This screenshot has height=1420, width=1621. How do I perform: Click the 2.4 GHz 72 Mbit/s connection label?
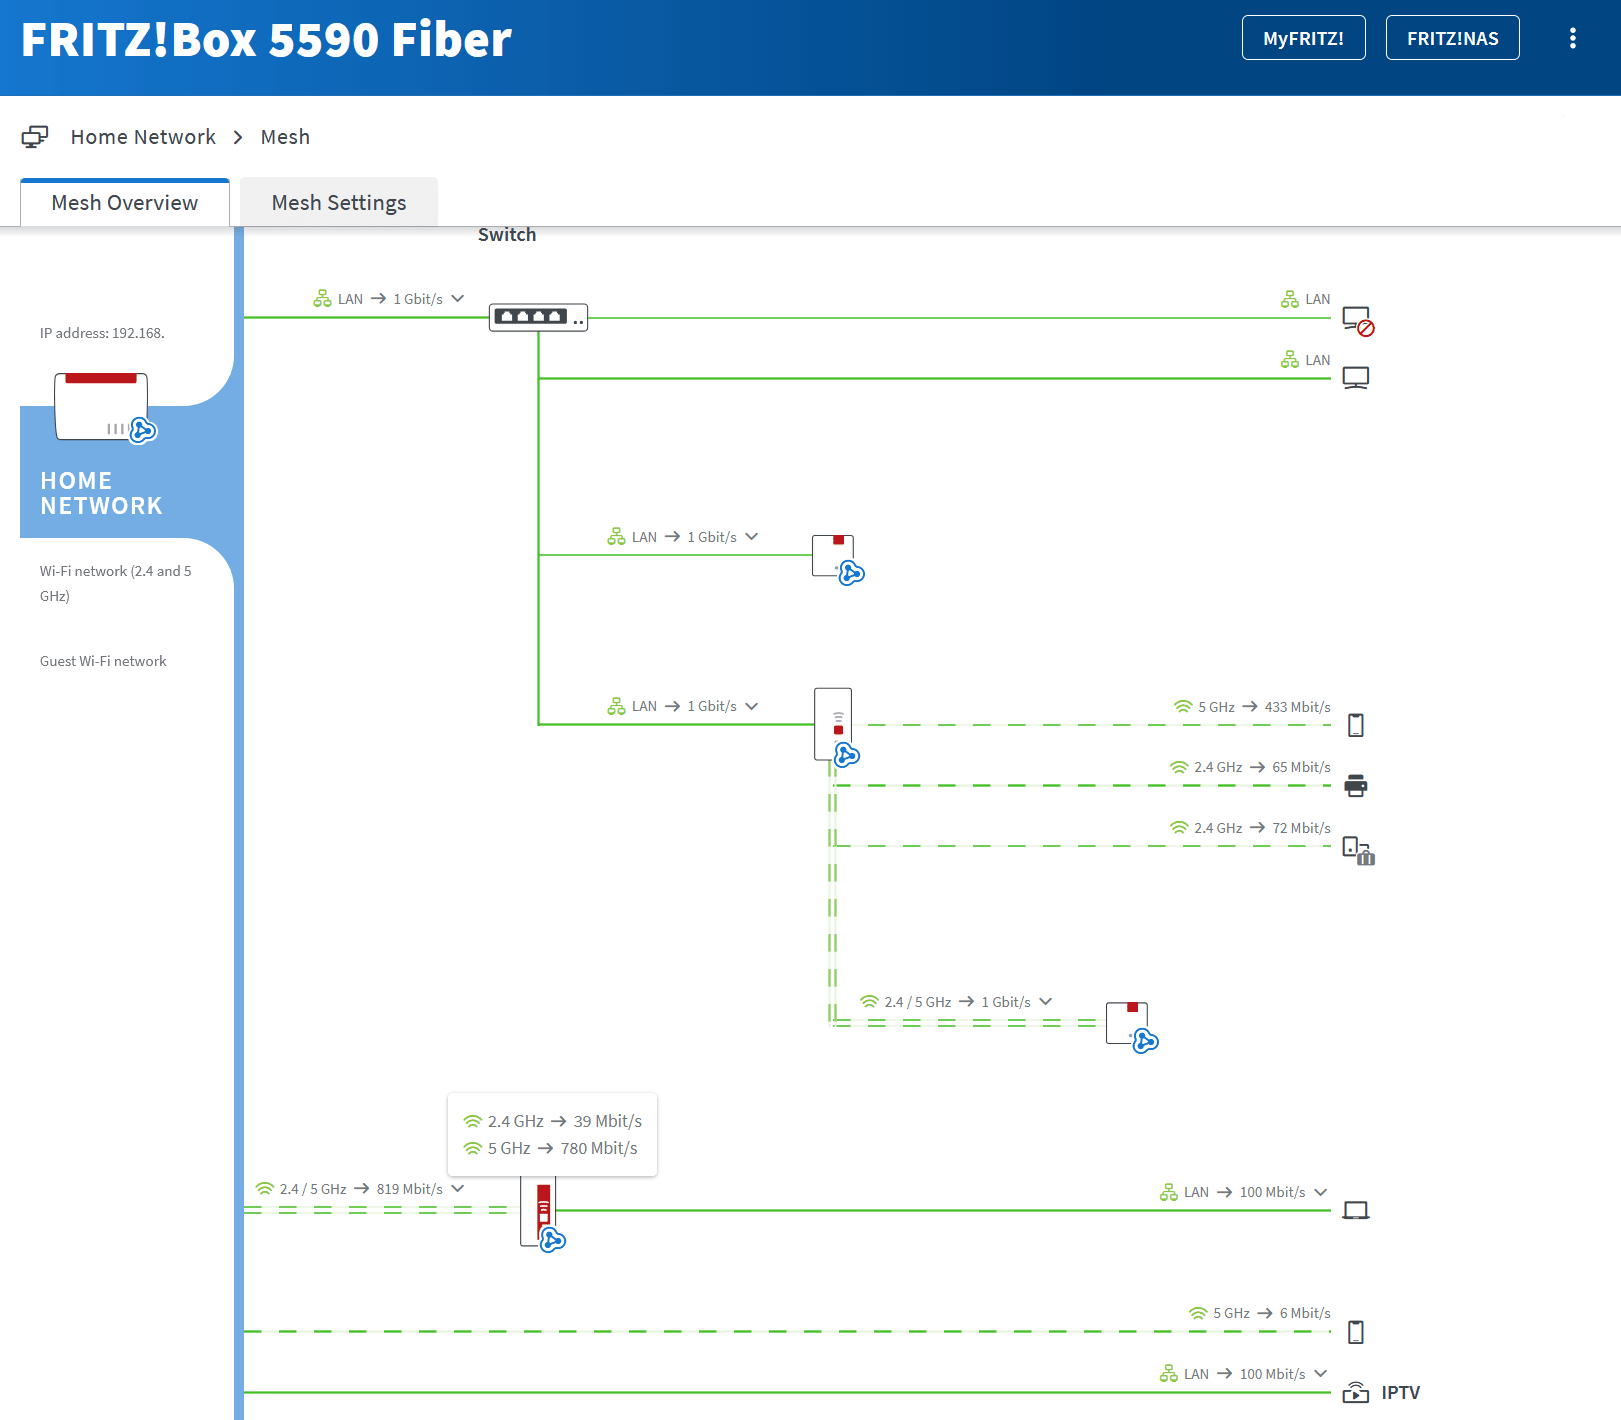click(x=1250, y=828)
